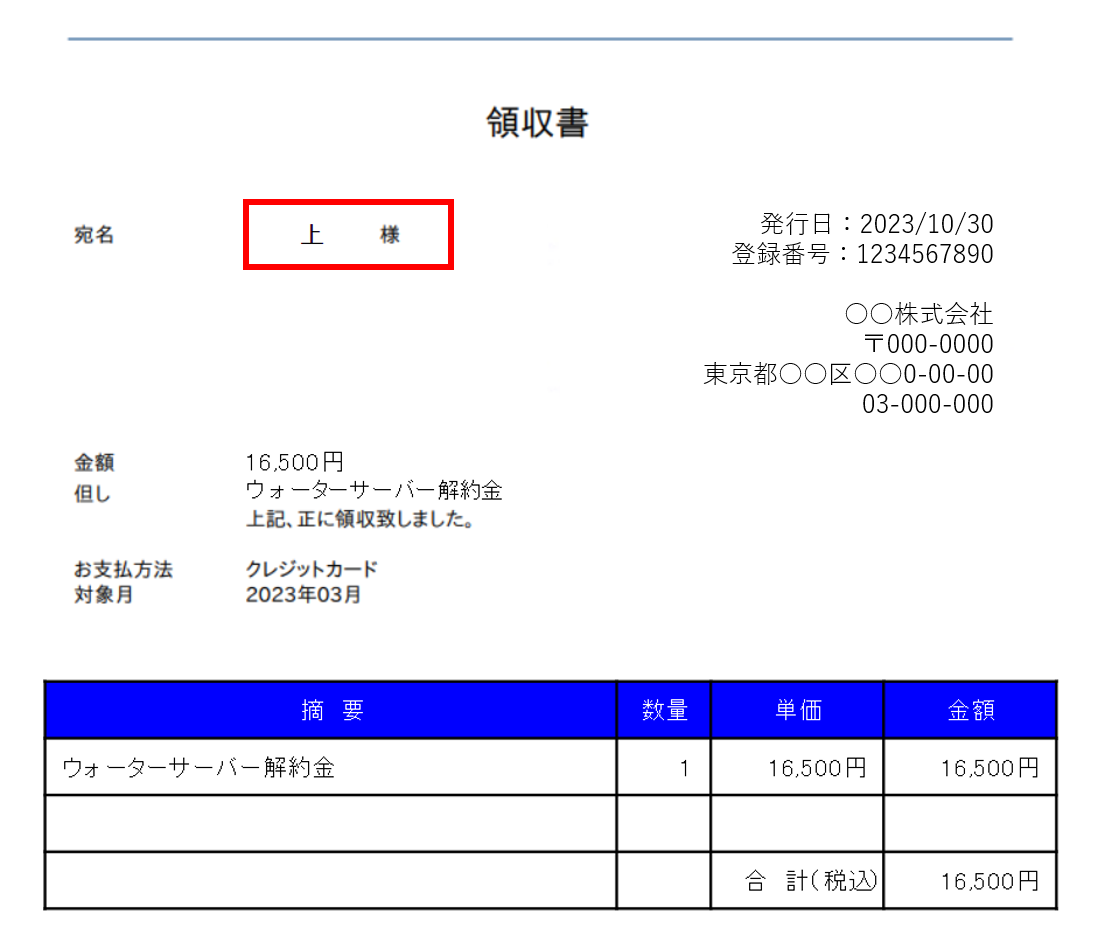Click the 宛名 label
Screen dimensions: 1098x935
pos(94,235)
